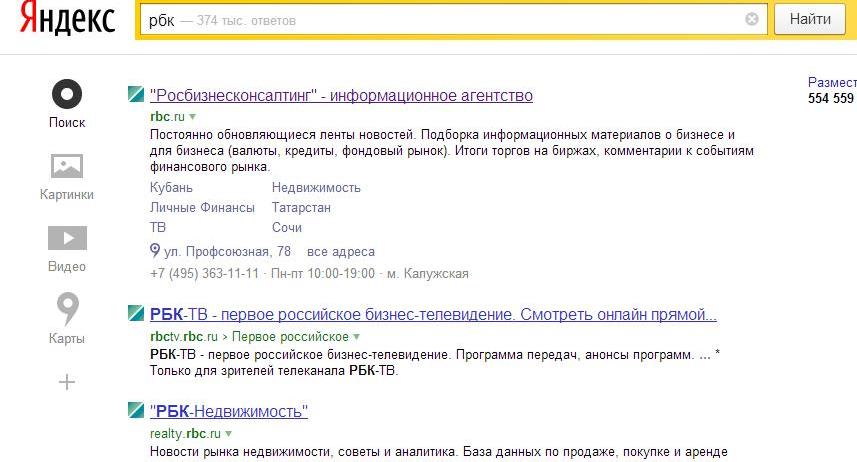Click the Пн-пт 10:00-19:00 hours text
The height and width of the screenshot is (462, 857).
[323, 273]
